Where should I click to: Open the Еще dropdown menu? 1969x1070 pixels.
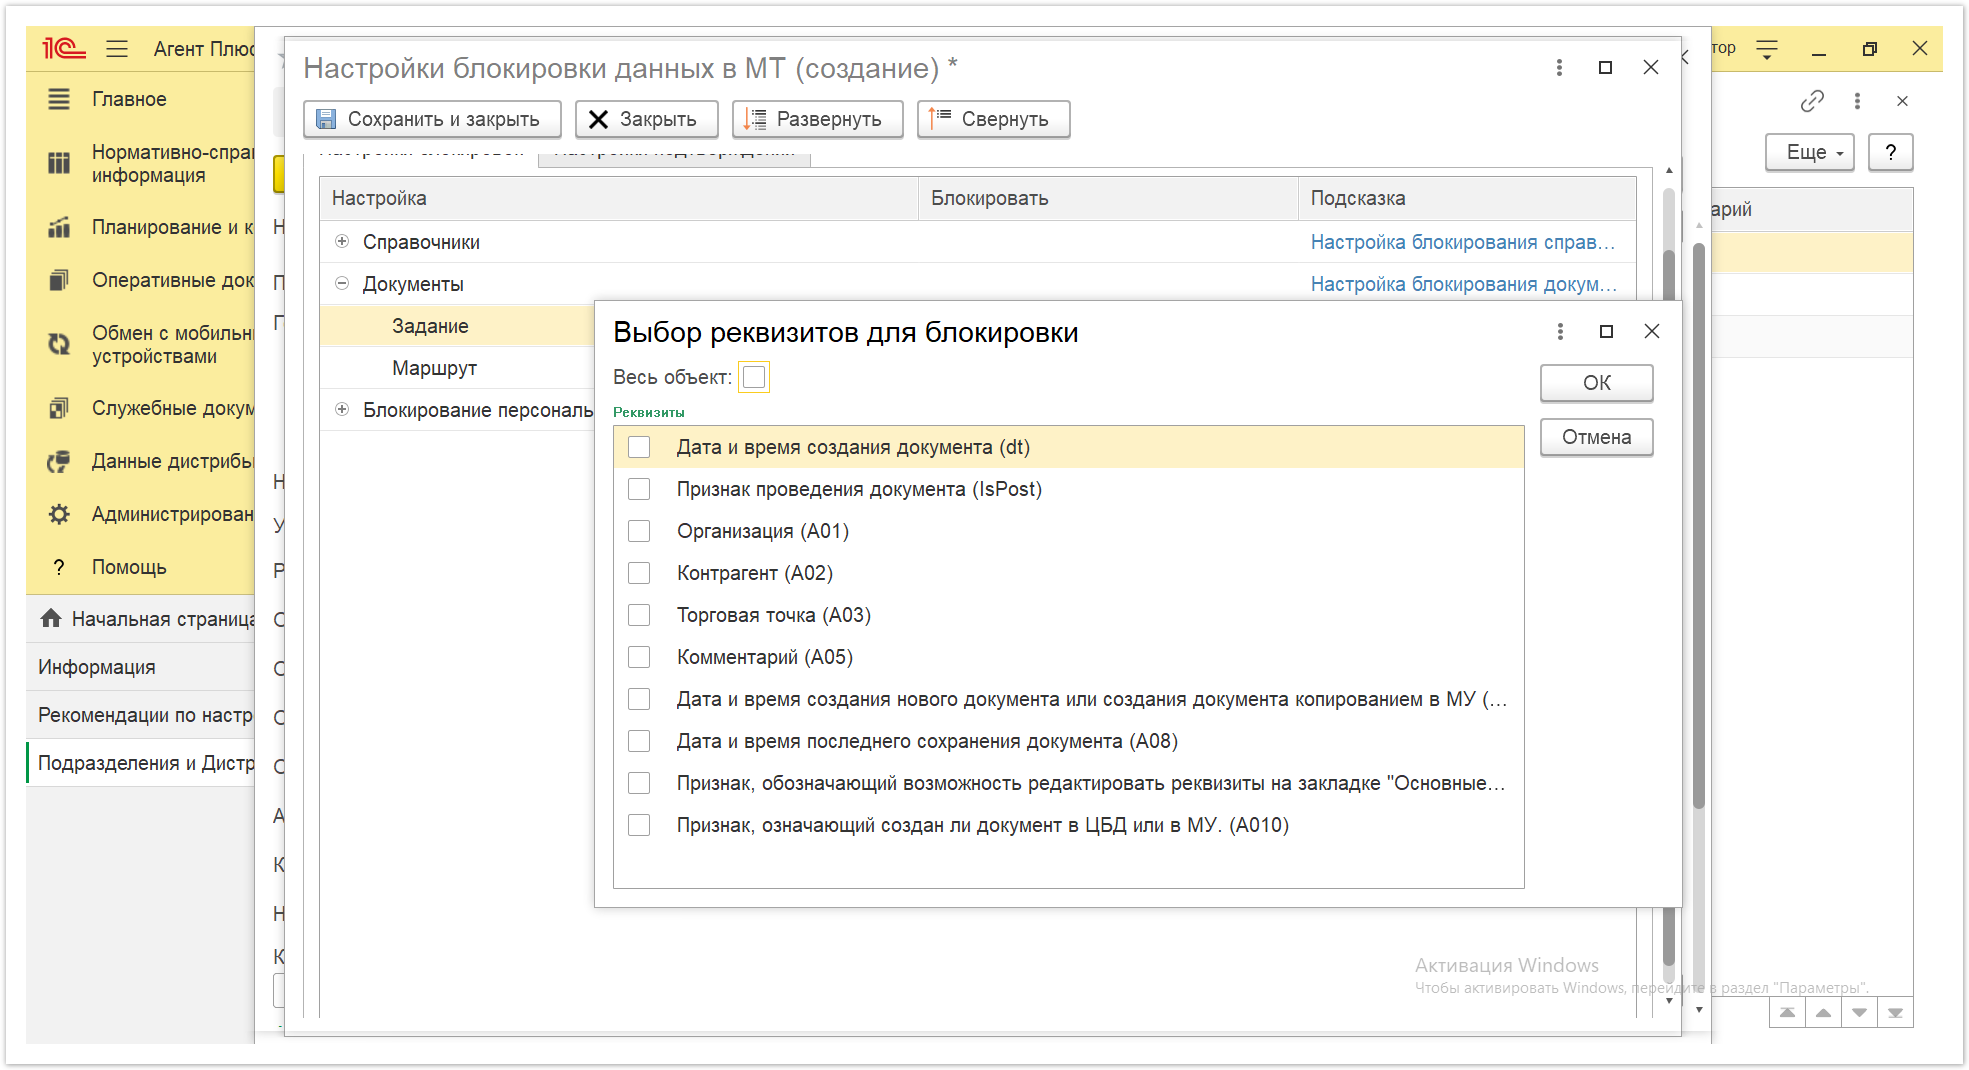(x=1810, y=152)
